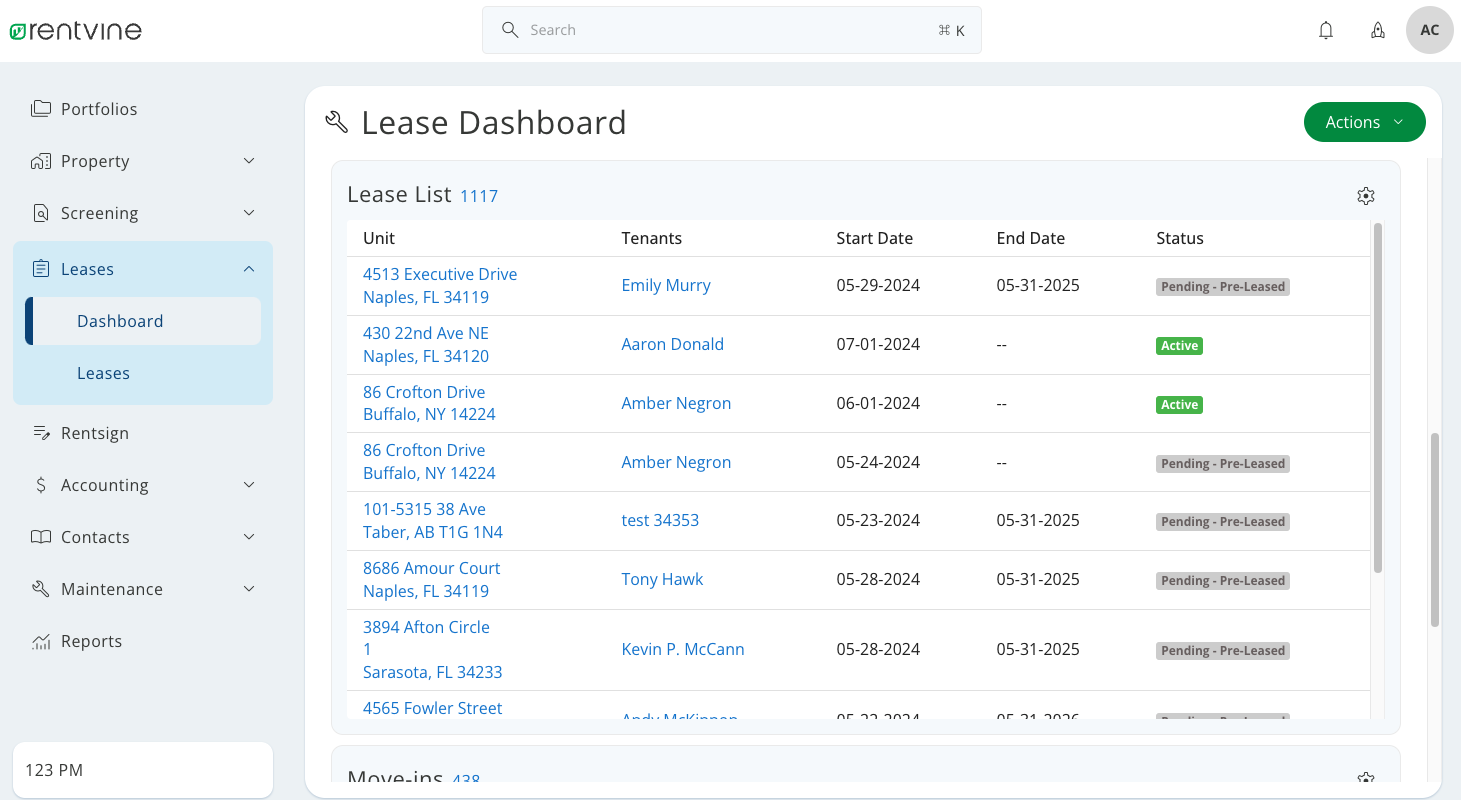Go to the Leases menu item
The image size is (1461, 800).
103,372
